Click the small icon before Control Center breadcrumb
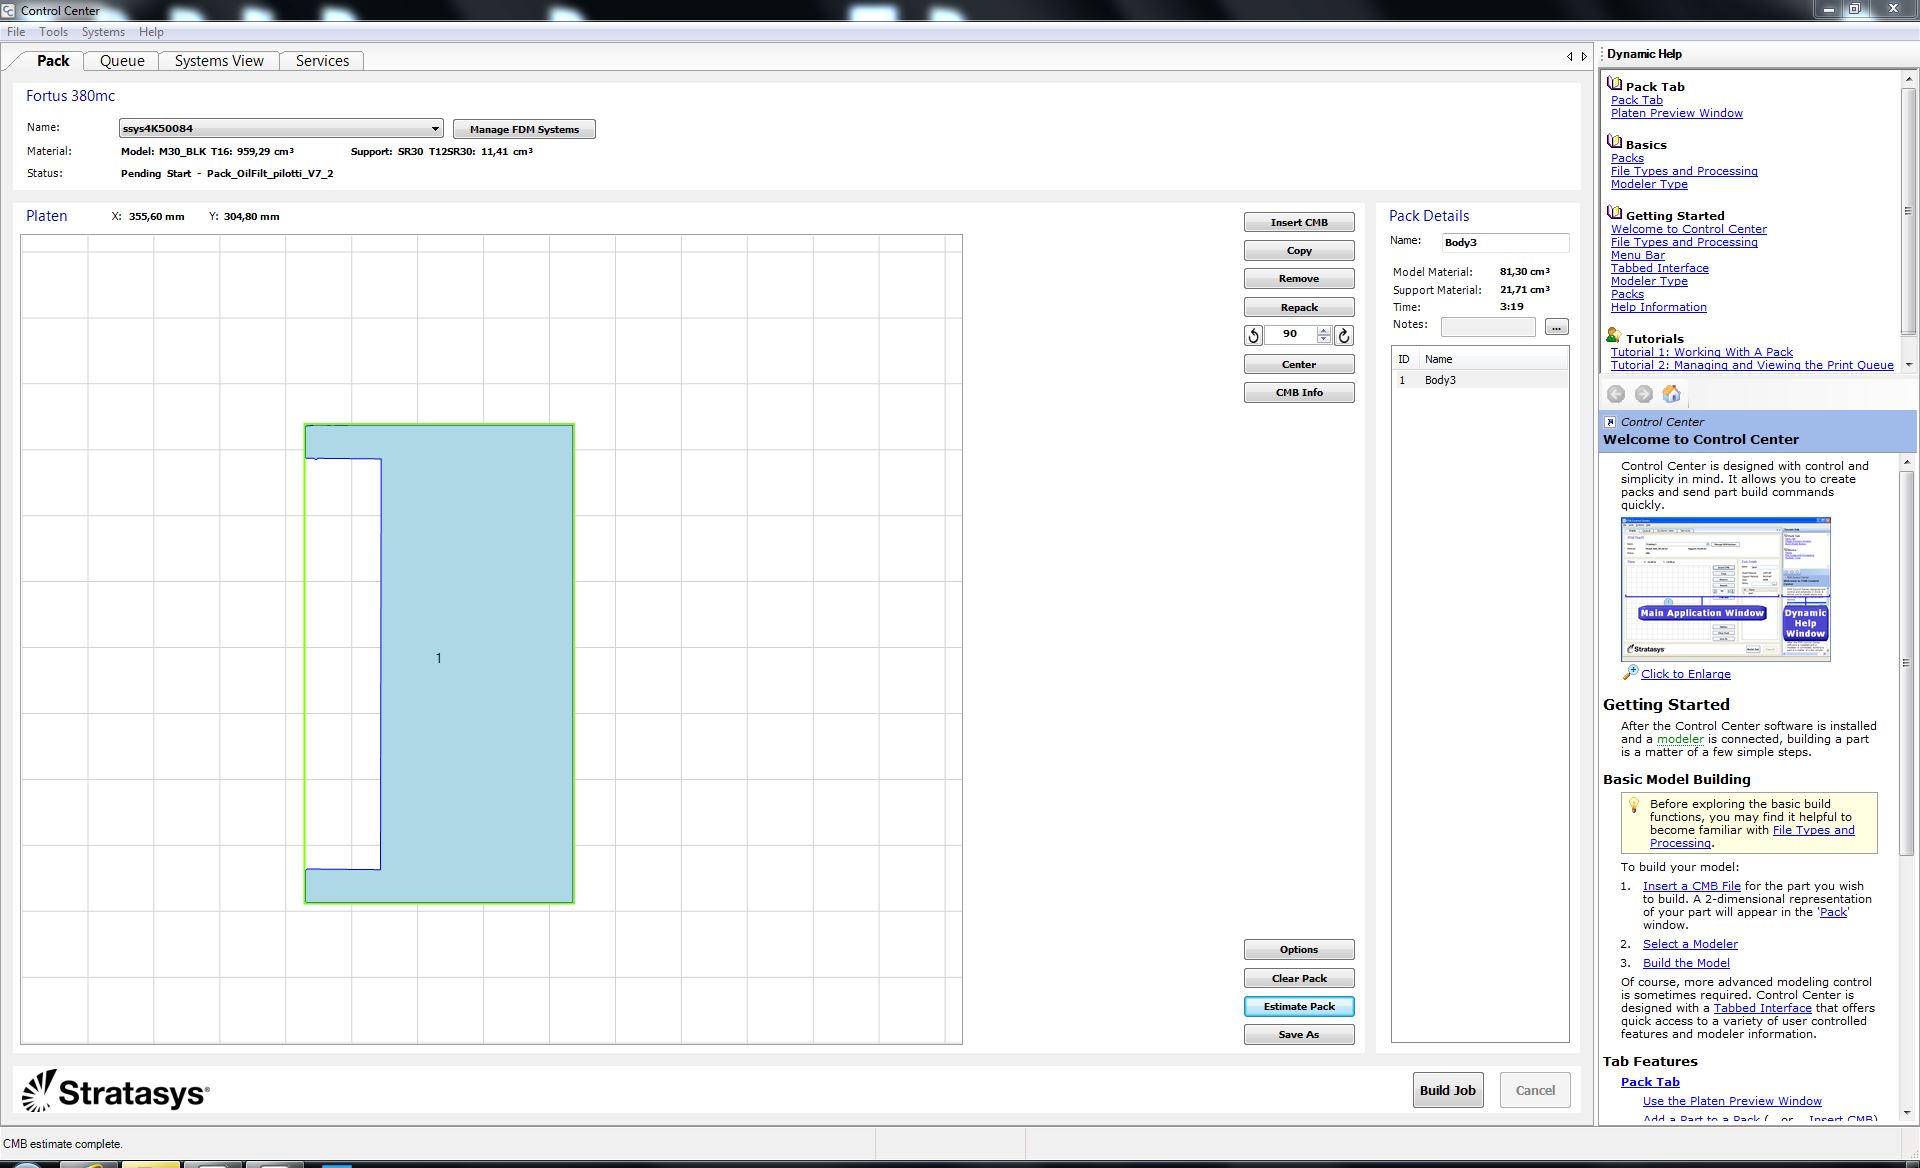Screen dimensions: 1920x1168 point(1610,422)
